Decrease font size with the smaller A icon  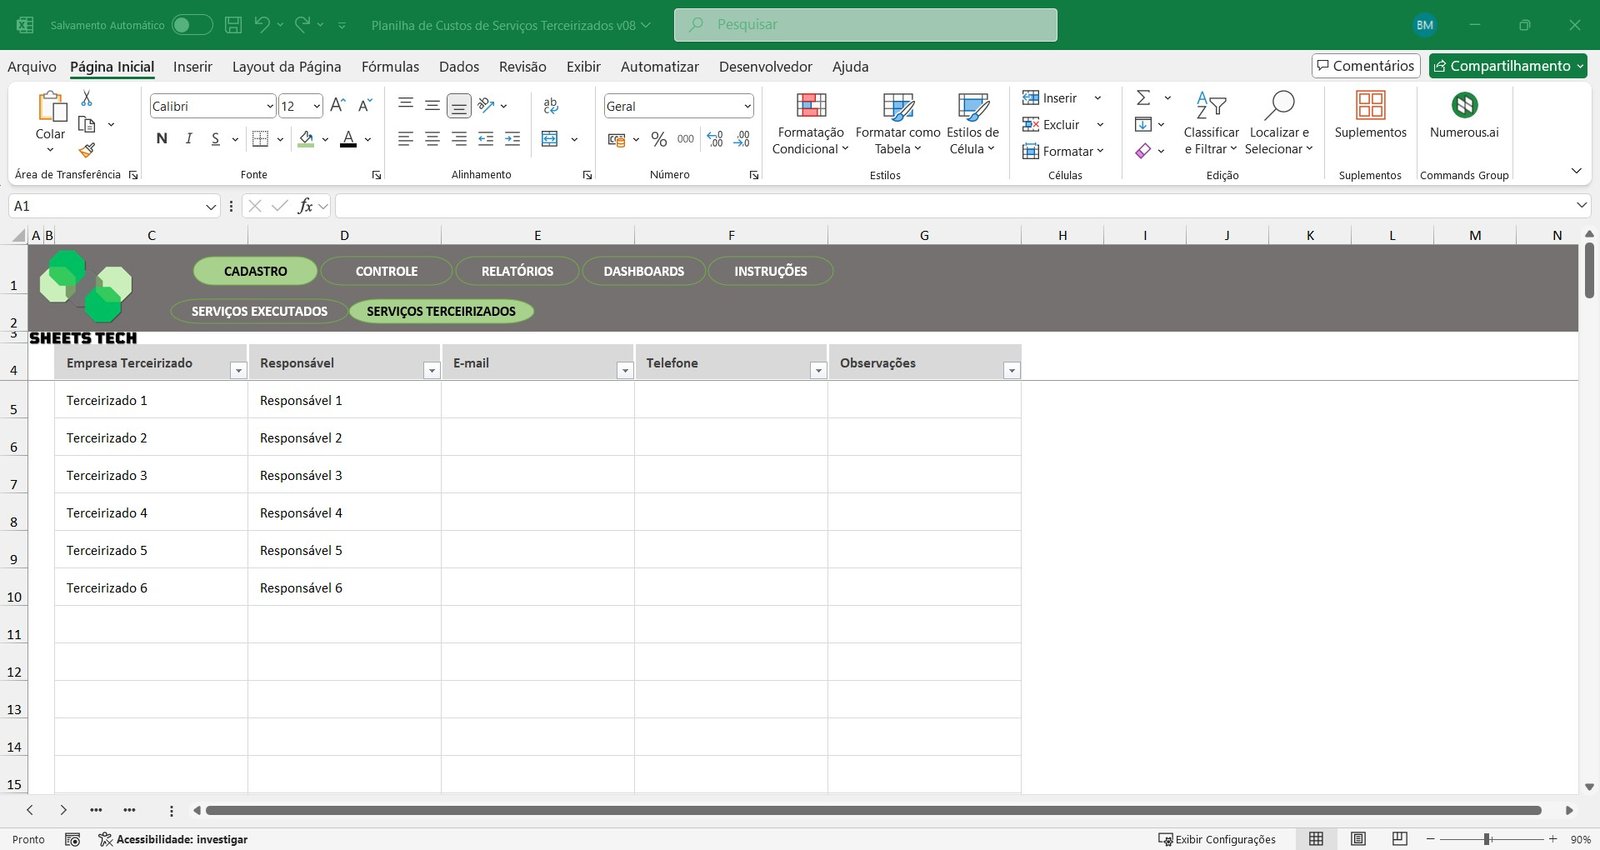[365, 105]
